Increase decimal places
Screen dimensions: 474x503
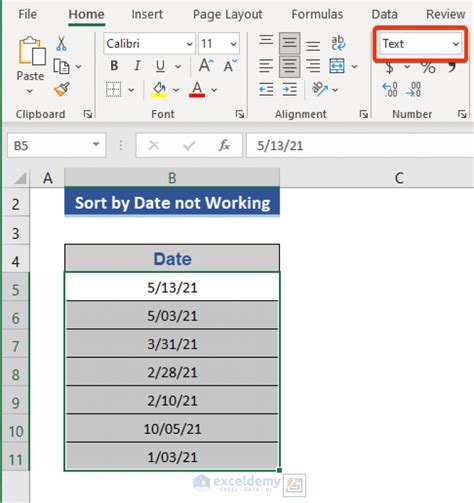(x=390, y=89)
